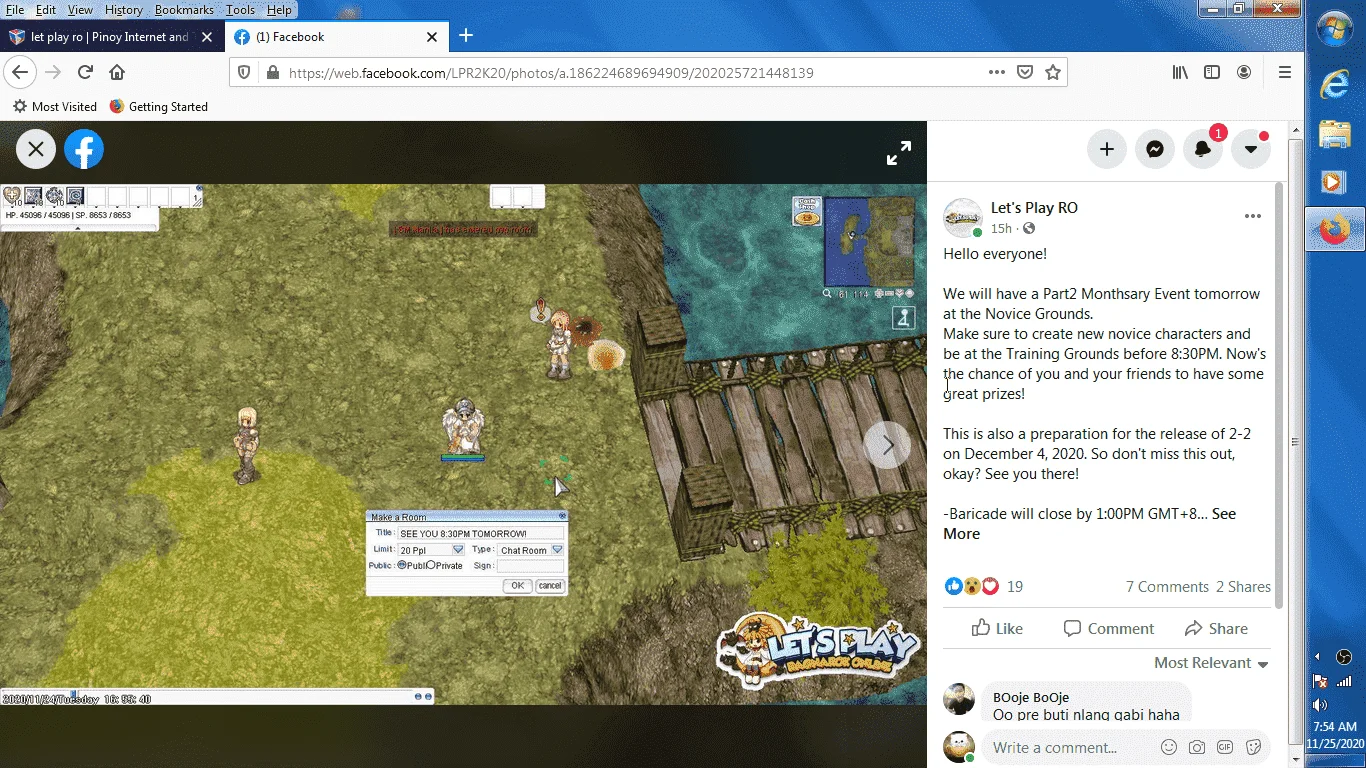
Task: Save page to Pocket icon
Action: click(x=1025, y=72)
